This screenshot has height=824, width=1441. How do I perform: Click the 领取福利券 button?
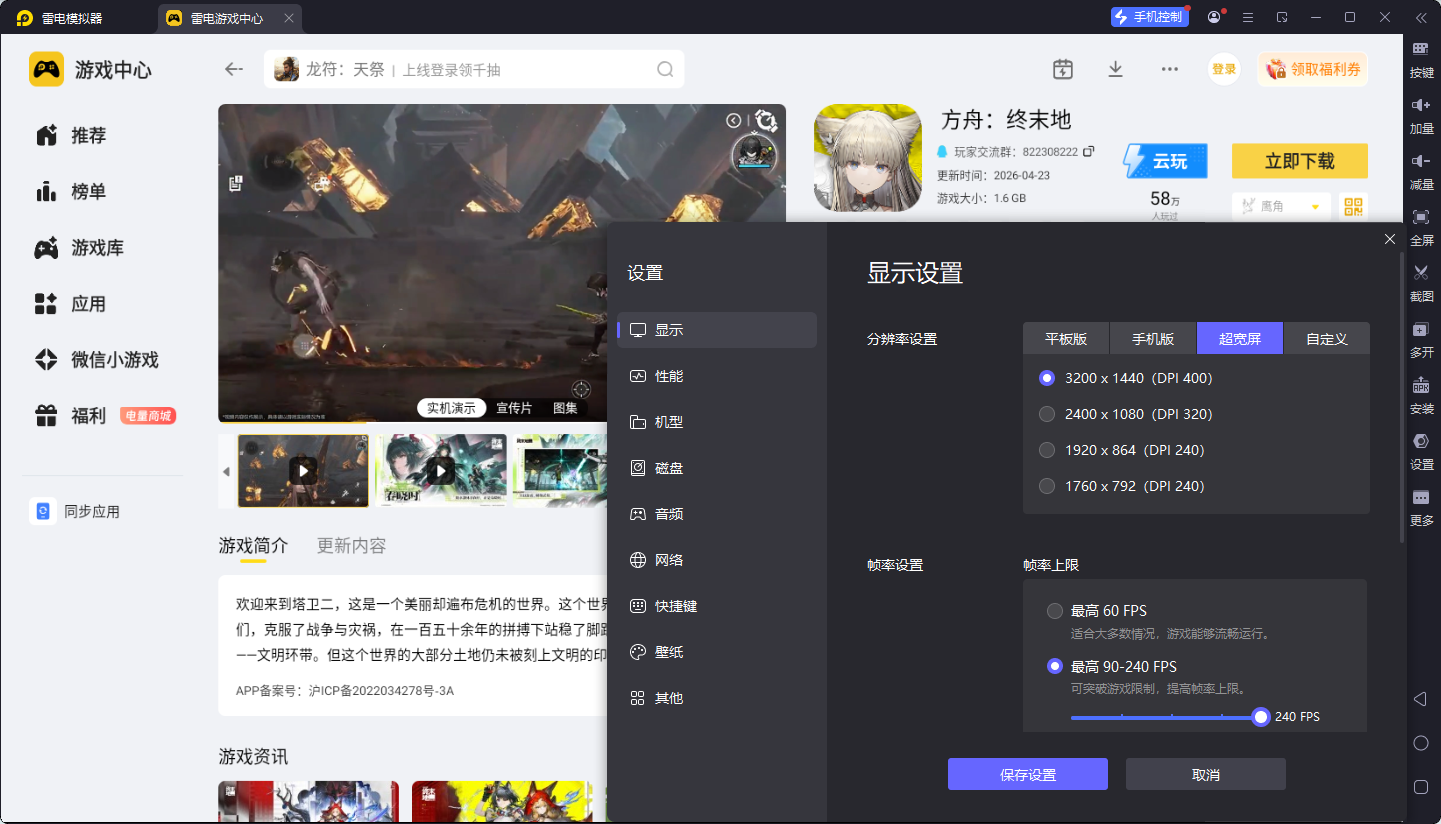[1313, 69]
